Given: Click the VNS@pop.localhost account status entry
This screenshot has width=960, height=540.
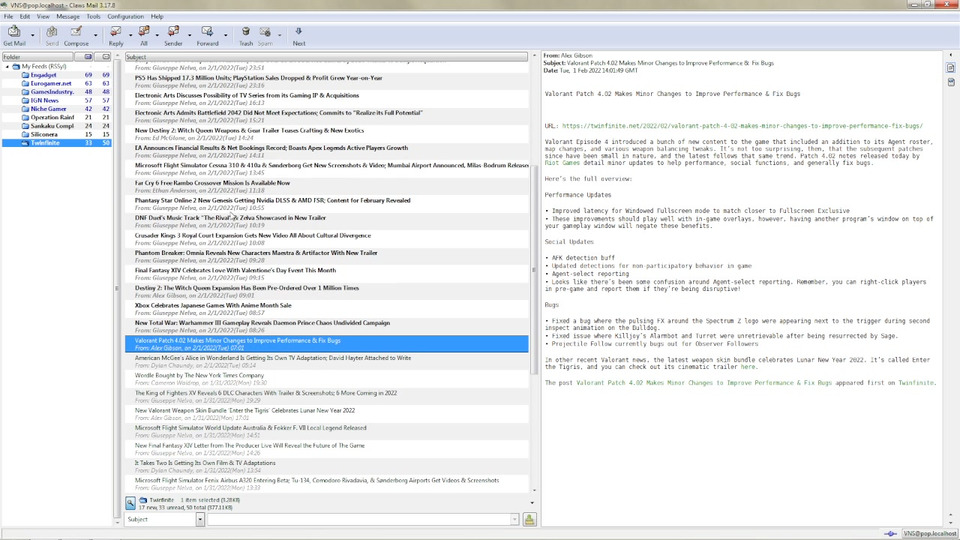Looking at the screenshot, I should click(930, 534).
